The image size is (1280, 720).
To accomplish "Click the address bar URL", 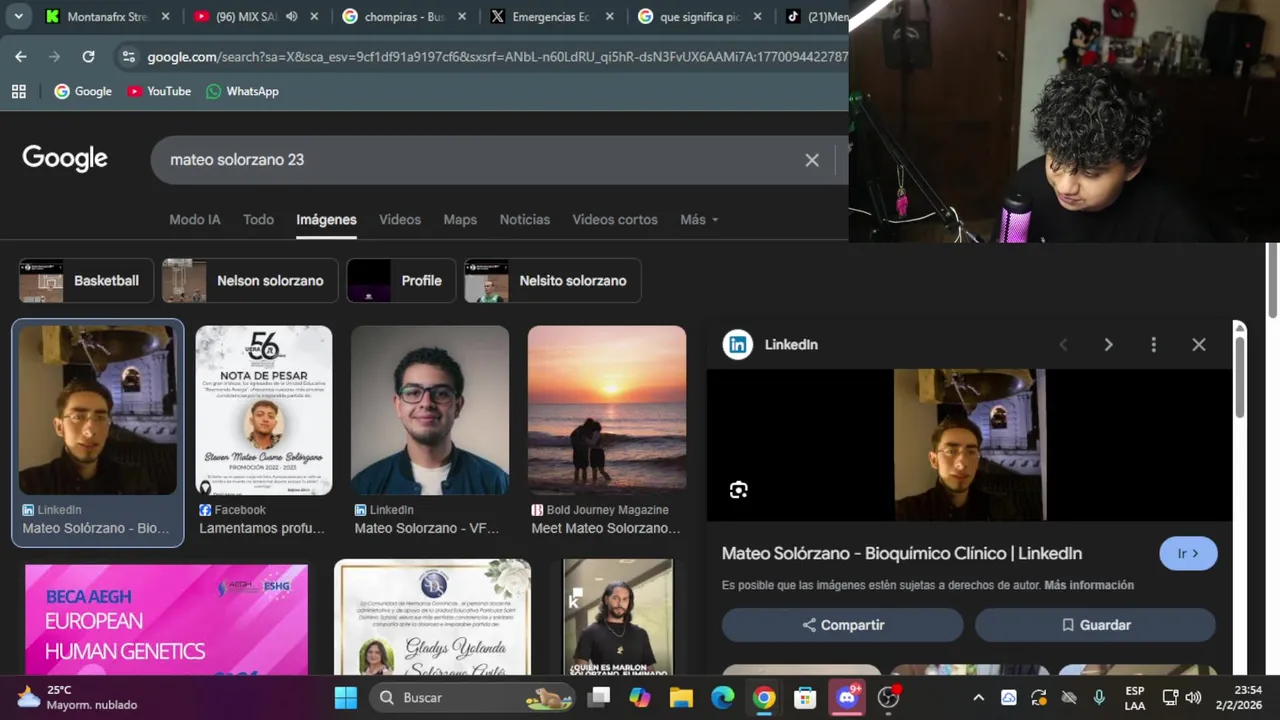I will point(497,57).
